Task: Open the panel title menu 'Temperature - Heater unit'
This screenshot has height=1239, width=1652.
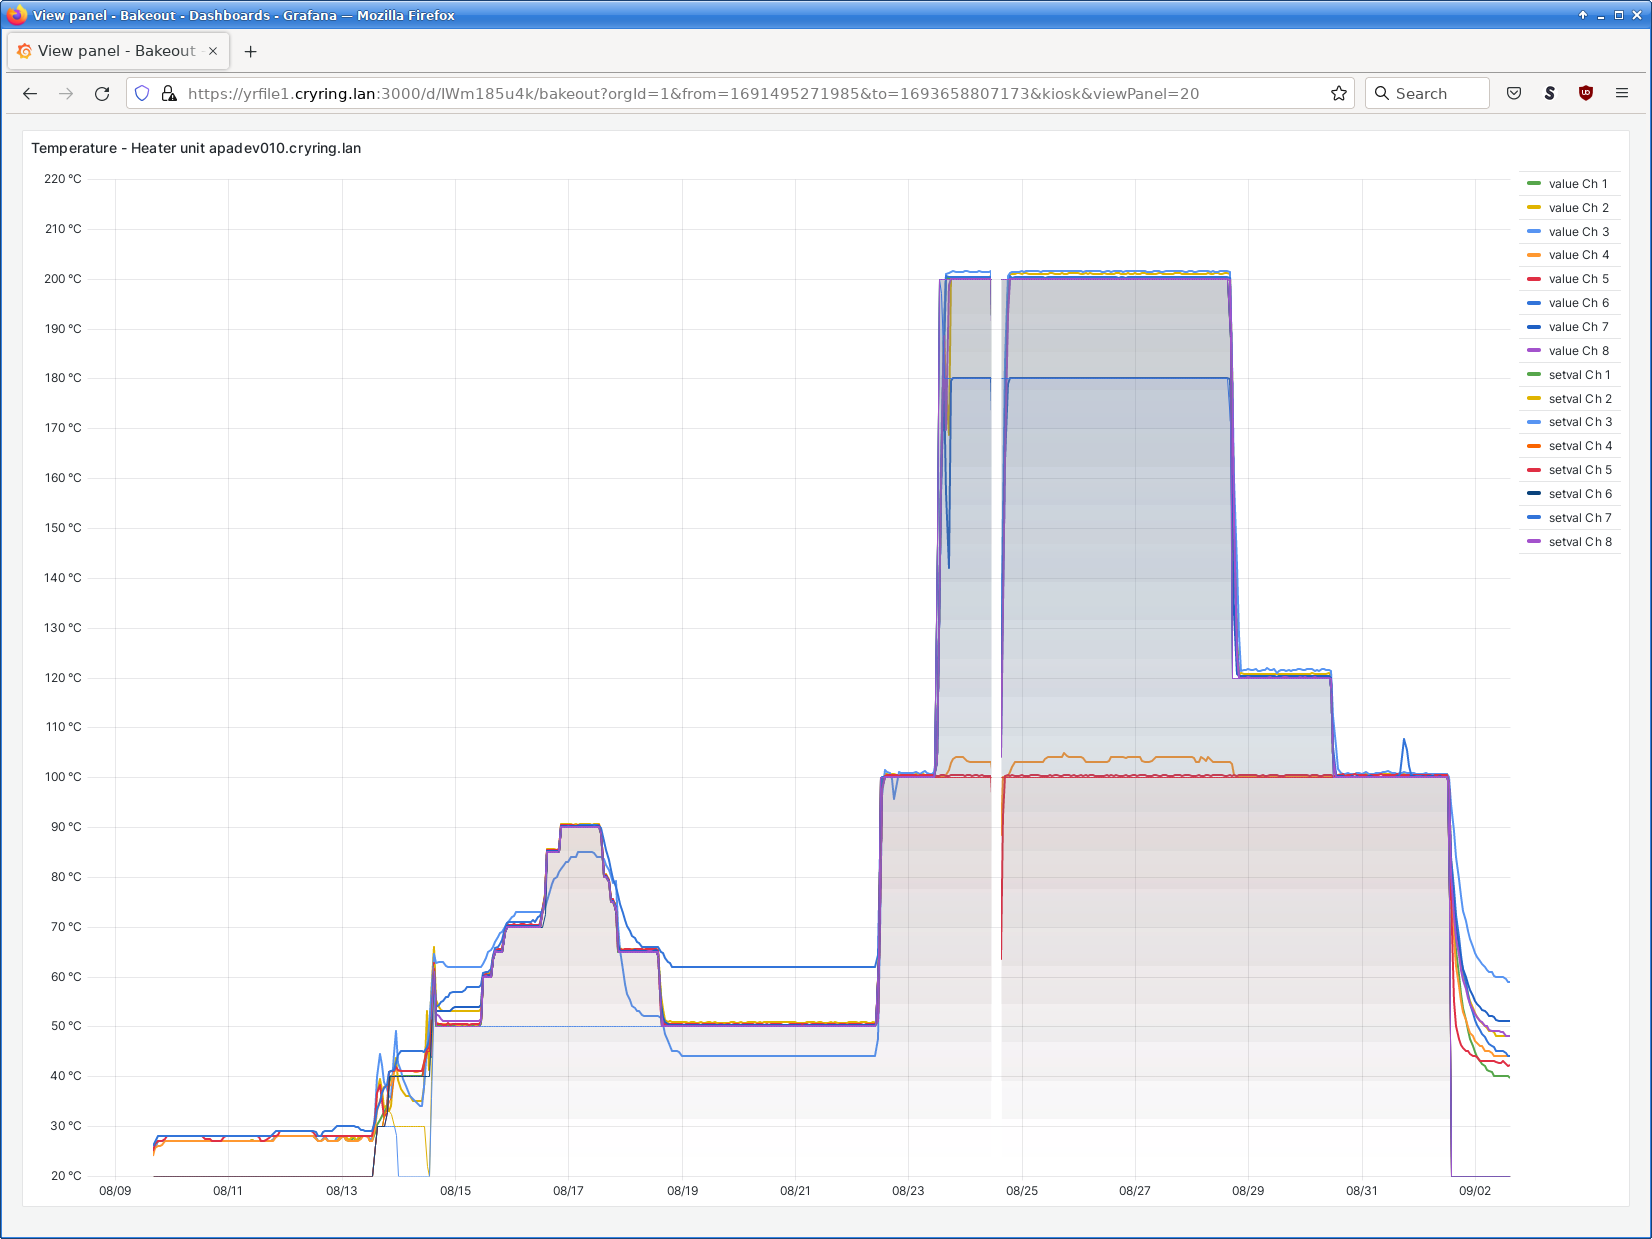Action: click(196, 148)
